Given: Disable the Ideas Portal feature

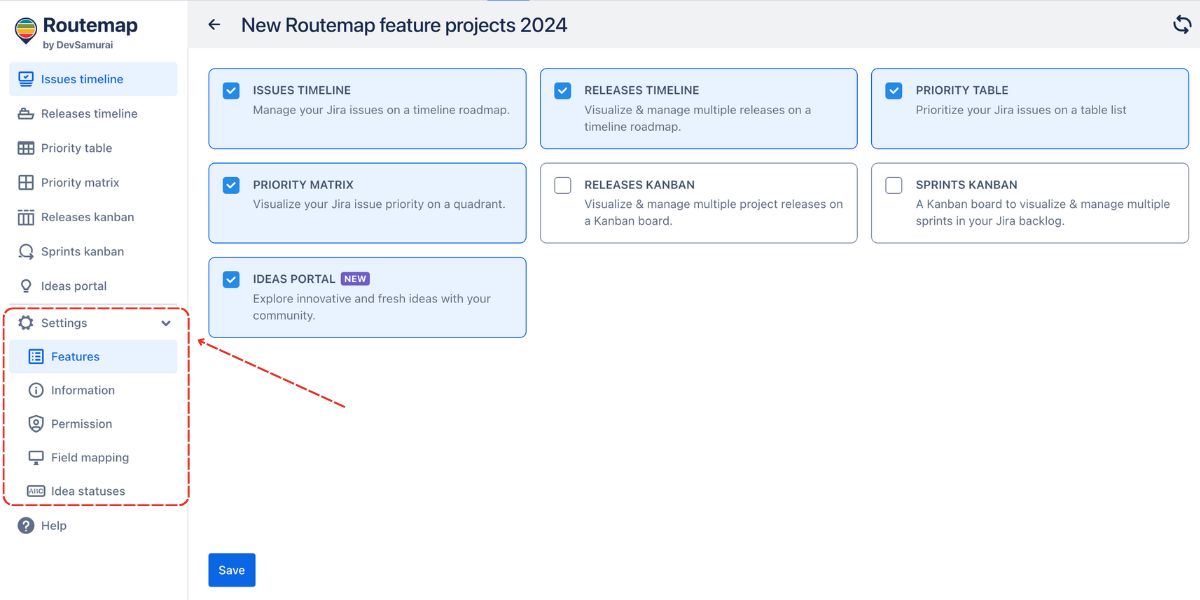Looking at the screenshot, I should coord(230,279).
